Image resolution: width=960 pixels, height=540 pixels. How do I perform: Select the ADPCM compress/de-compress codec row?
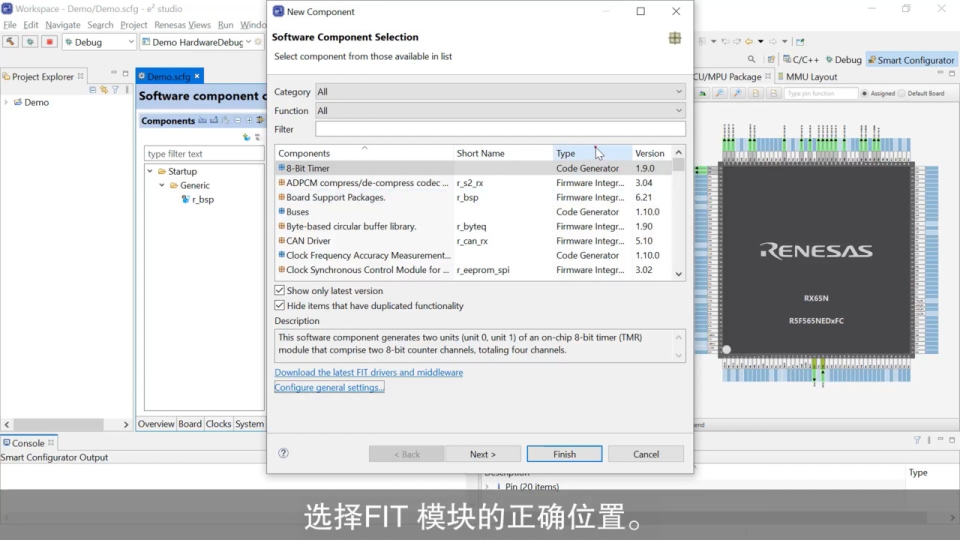(473, 183)
